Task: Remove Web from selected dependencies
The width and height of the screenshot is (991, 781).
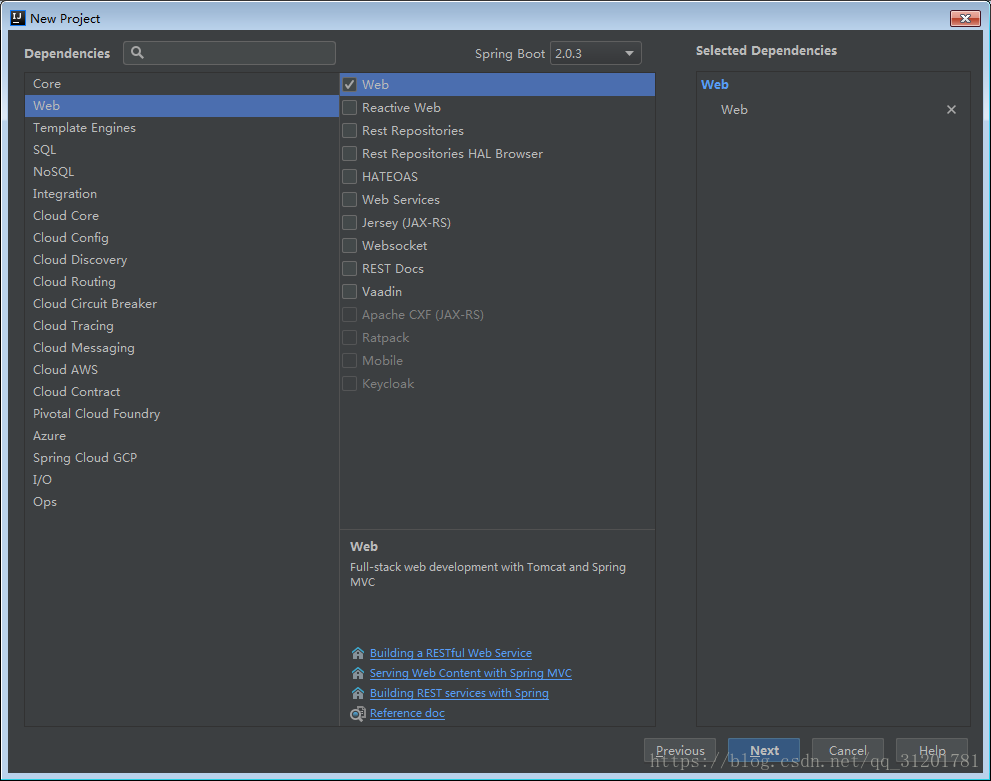Action: (x=951, y=109)
